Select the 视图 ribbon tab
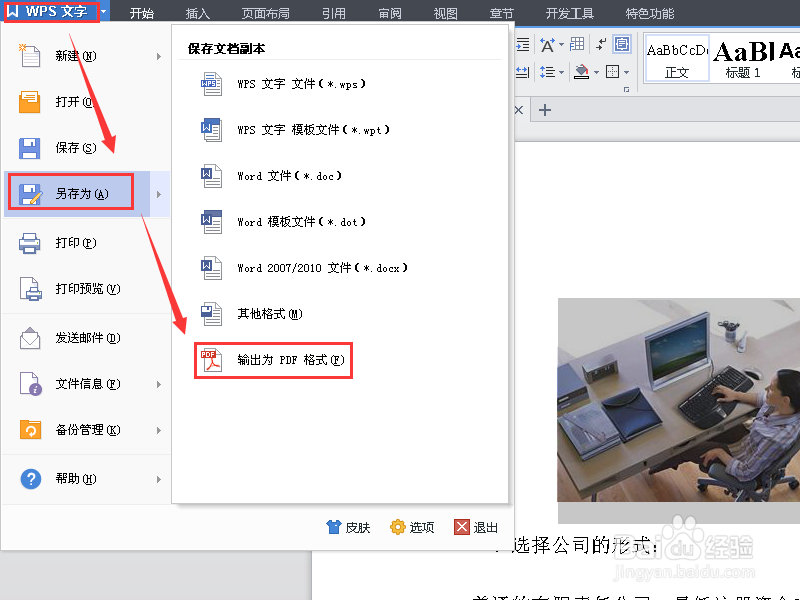 445,13
